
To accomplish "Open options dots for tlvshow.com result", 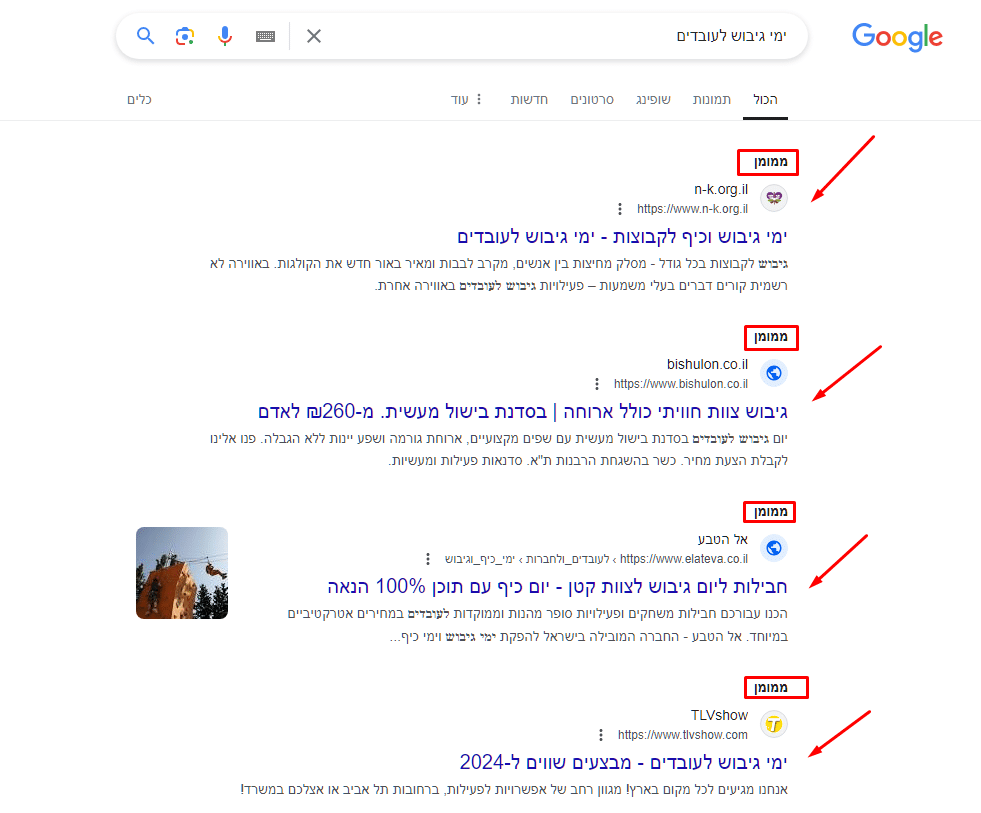I will 601,734.
